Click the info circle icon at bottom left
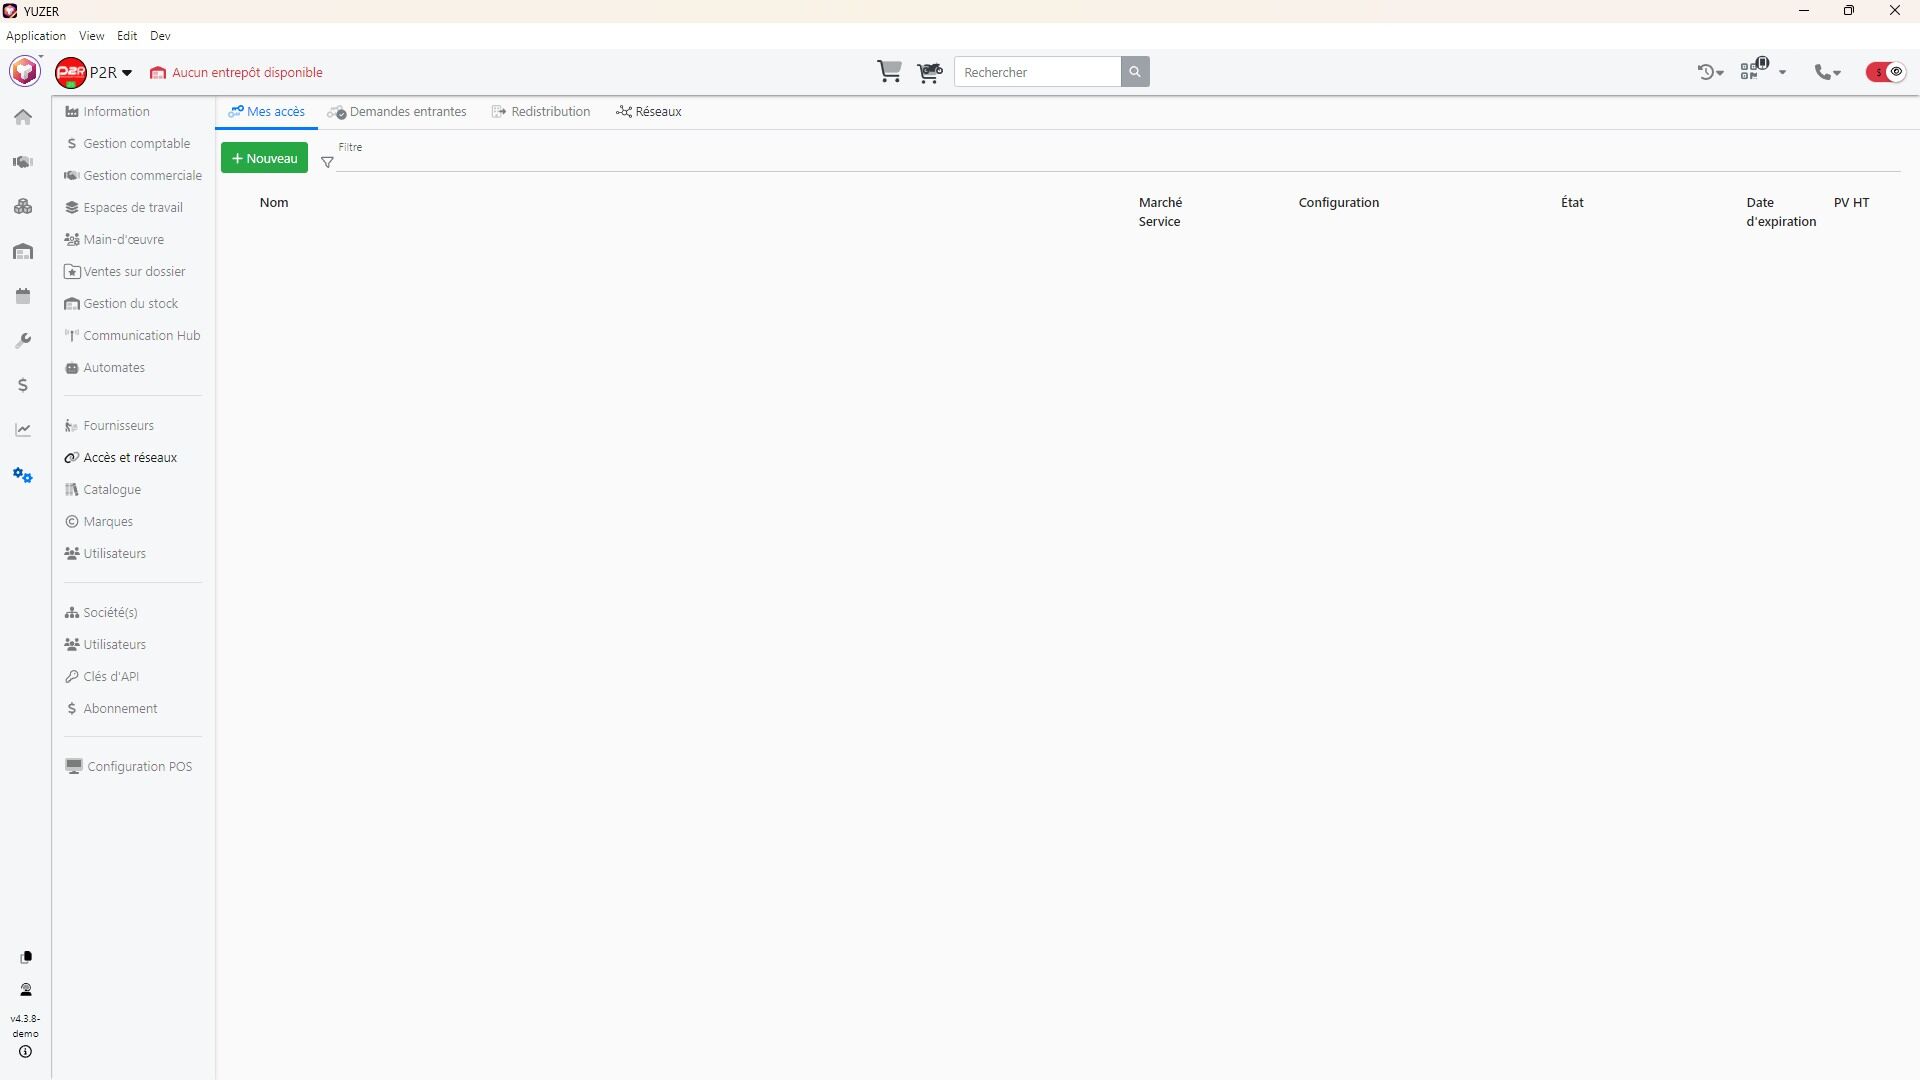The height and width of the screenshot is (1080, 1920). 25,1052
